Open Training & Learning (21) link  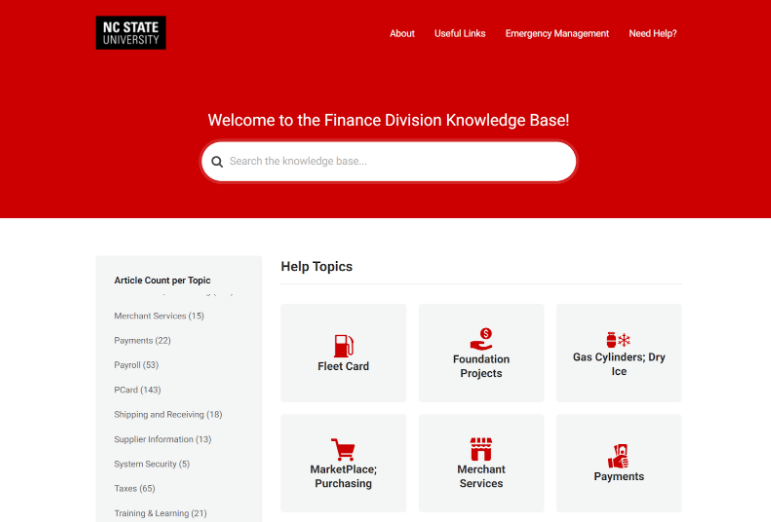pos(160,513)
